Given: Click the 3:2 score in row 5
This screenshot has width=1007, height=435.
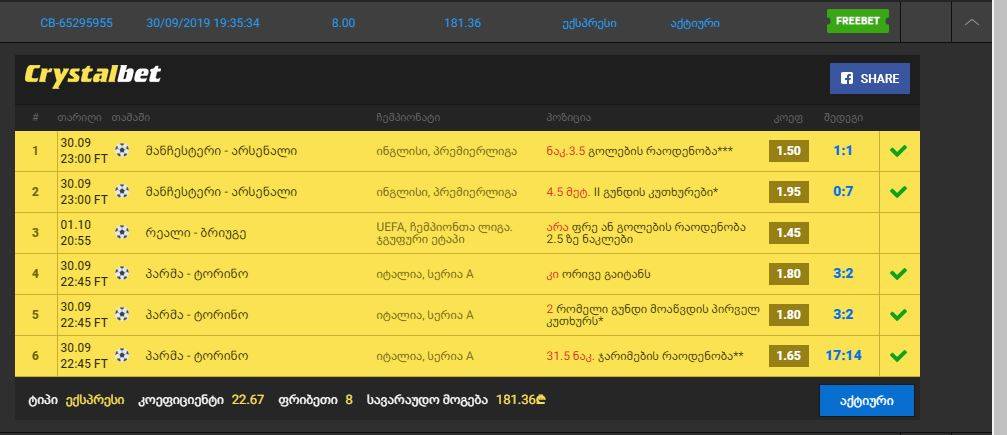Looking at the screenshot, I should pos(843,315).
